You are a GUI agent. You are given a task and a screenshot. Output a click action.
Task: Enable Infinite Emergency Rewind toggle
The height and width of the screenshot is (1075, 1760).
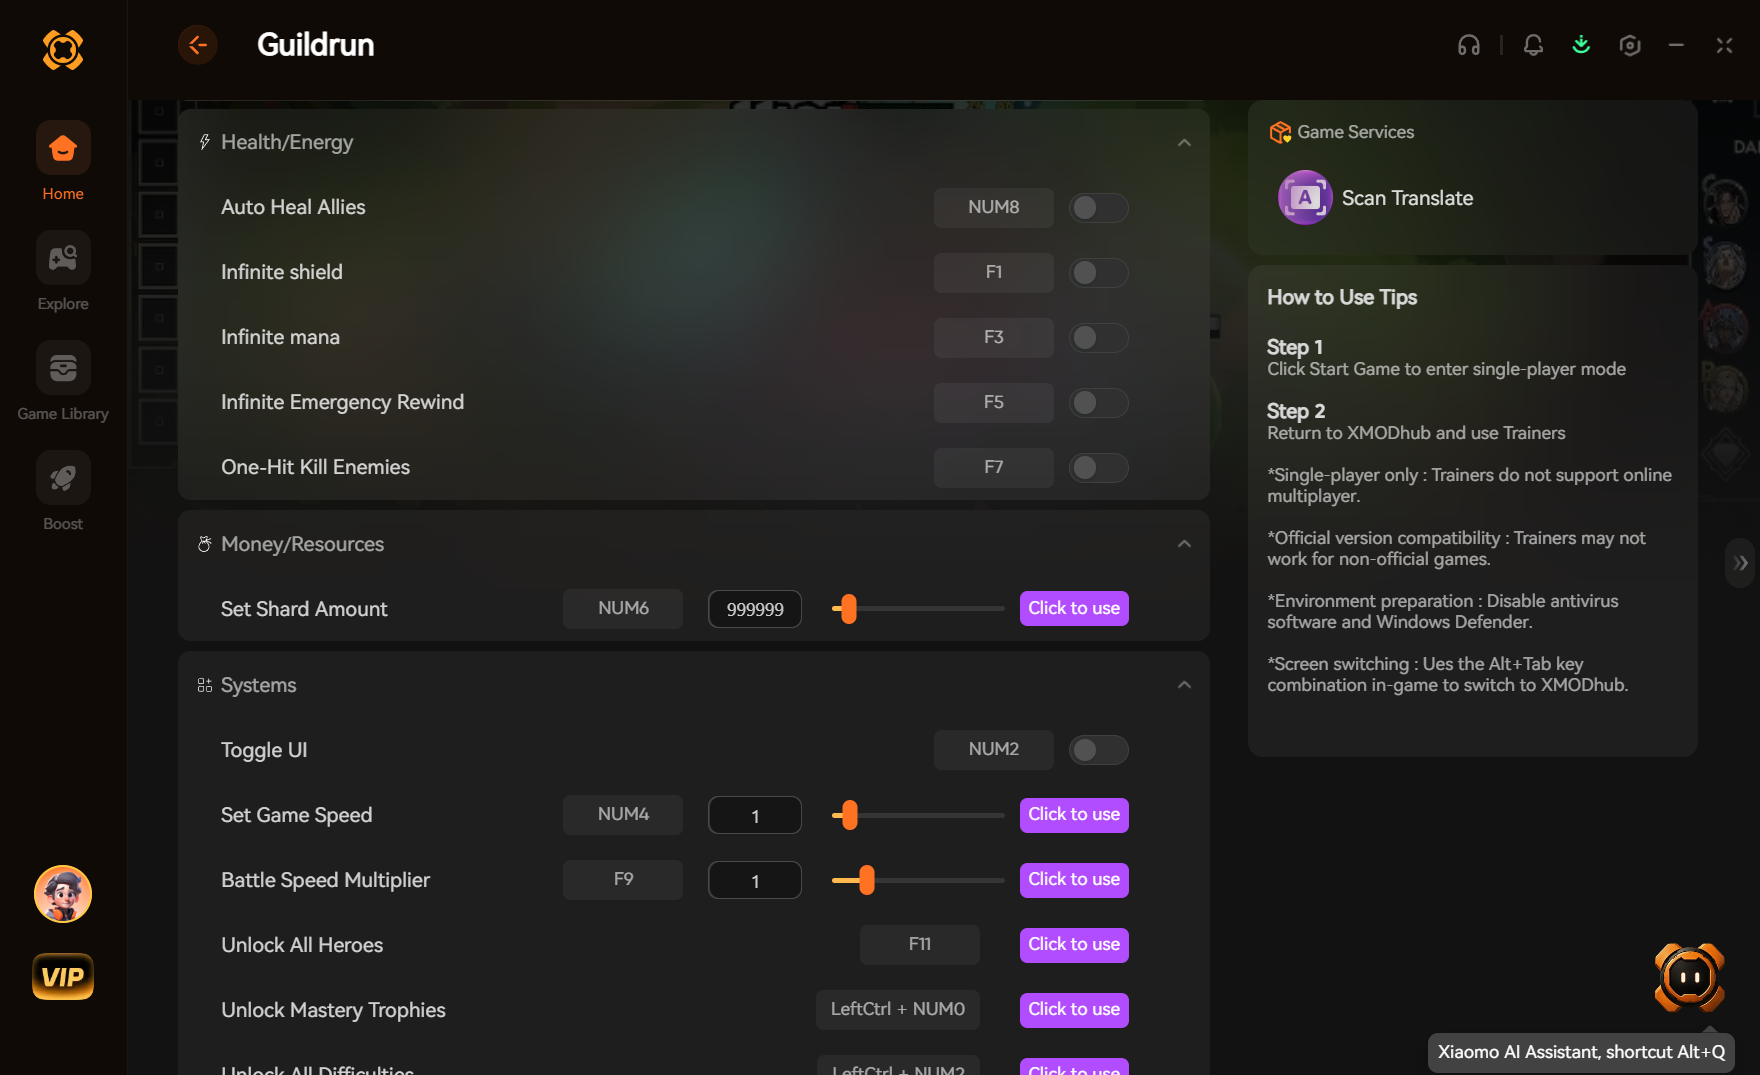click(x=1098, y=402)
